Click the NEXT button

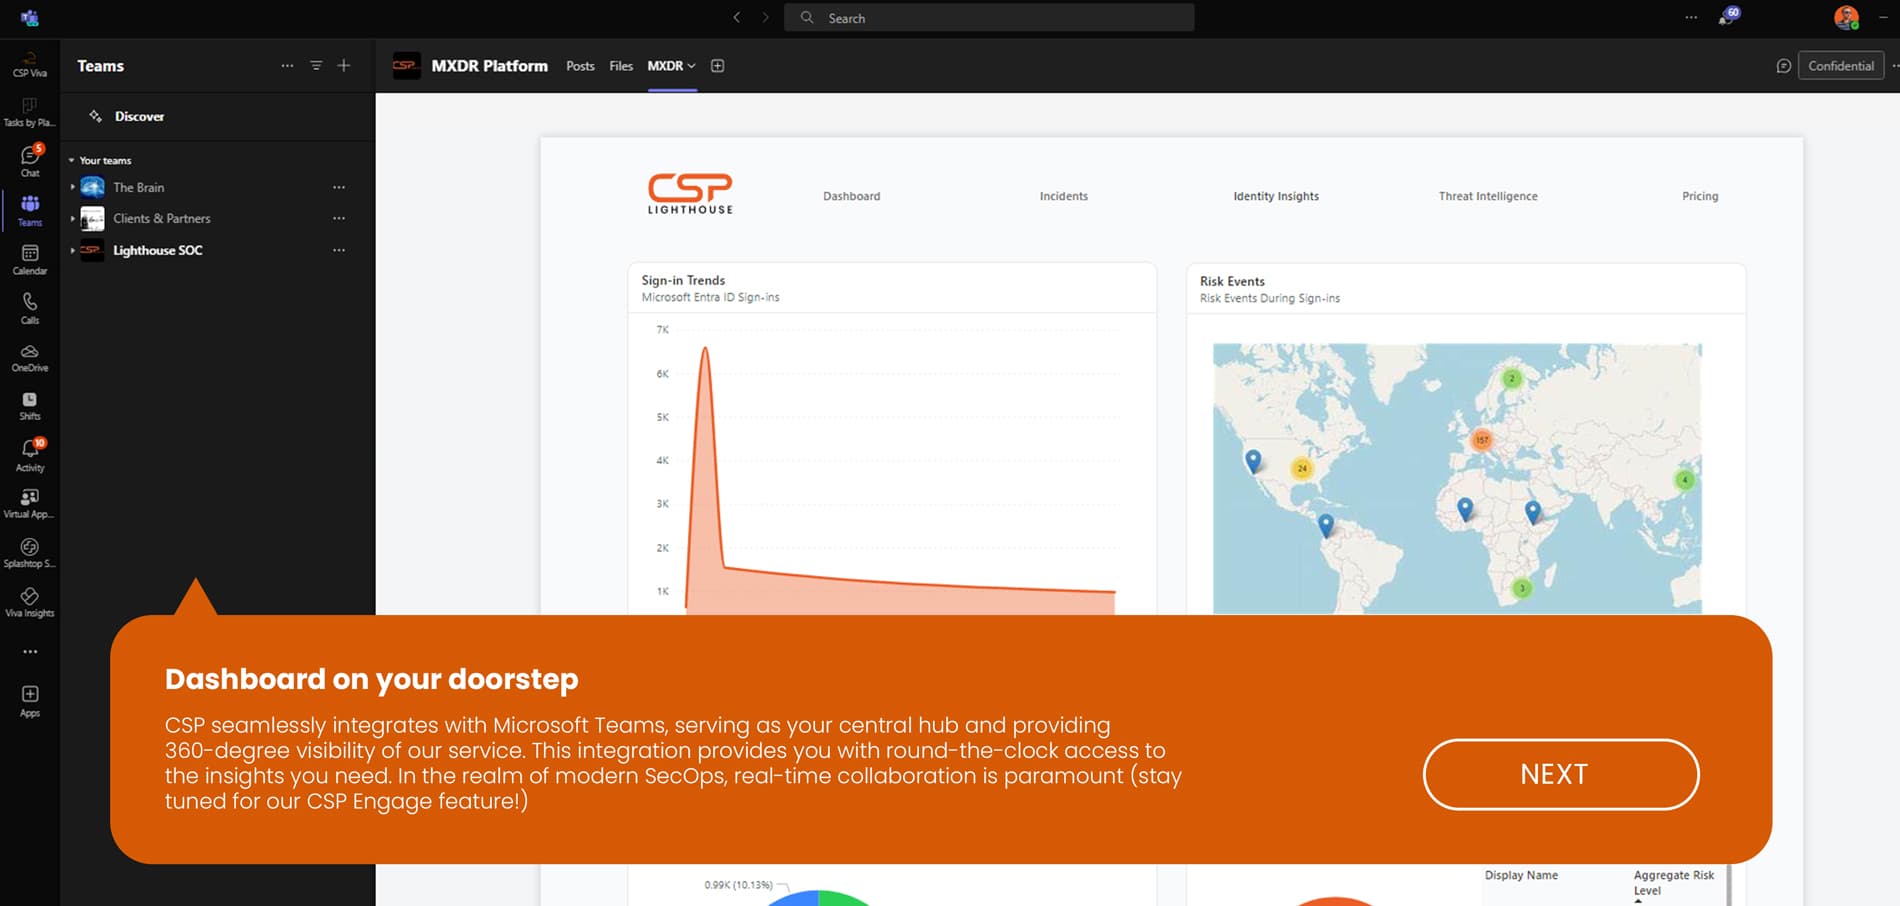click(x=1561, y=774)
